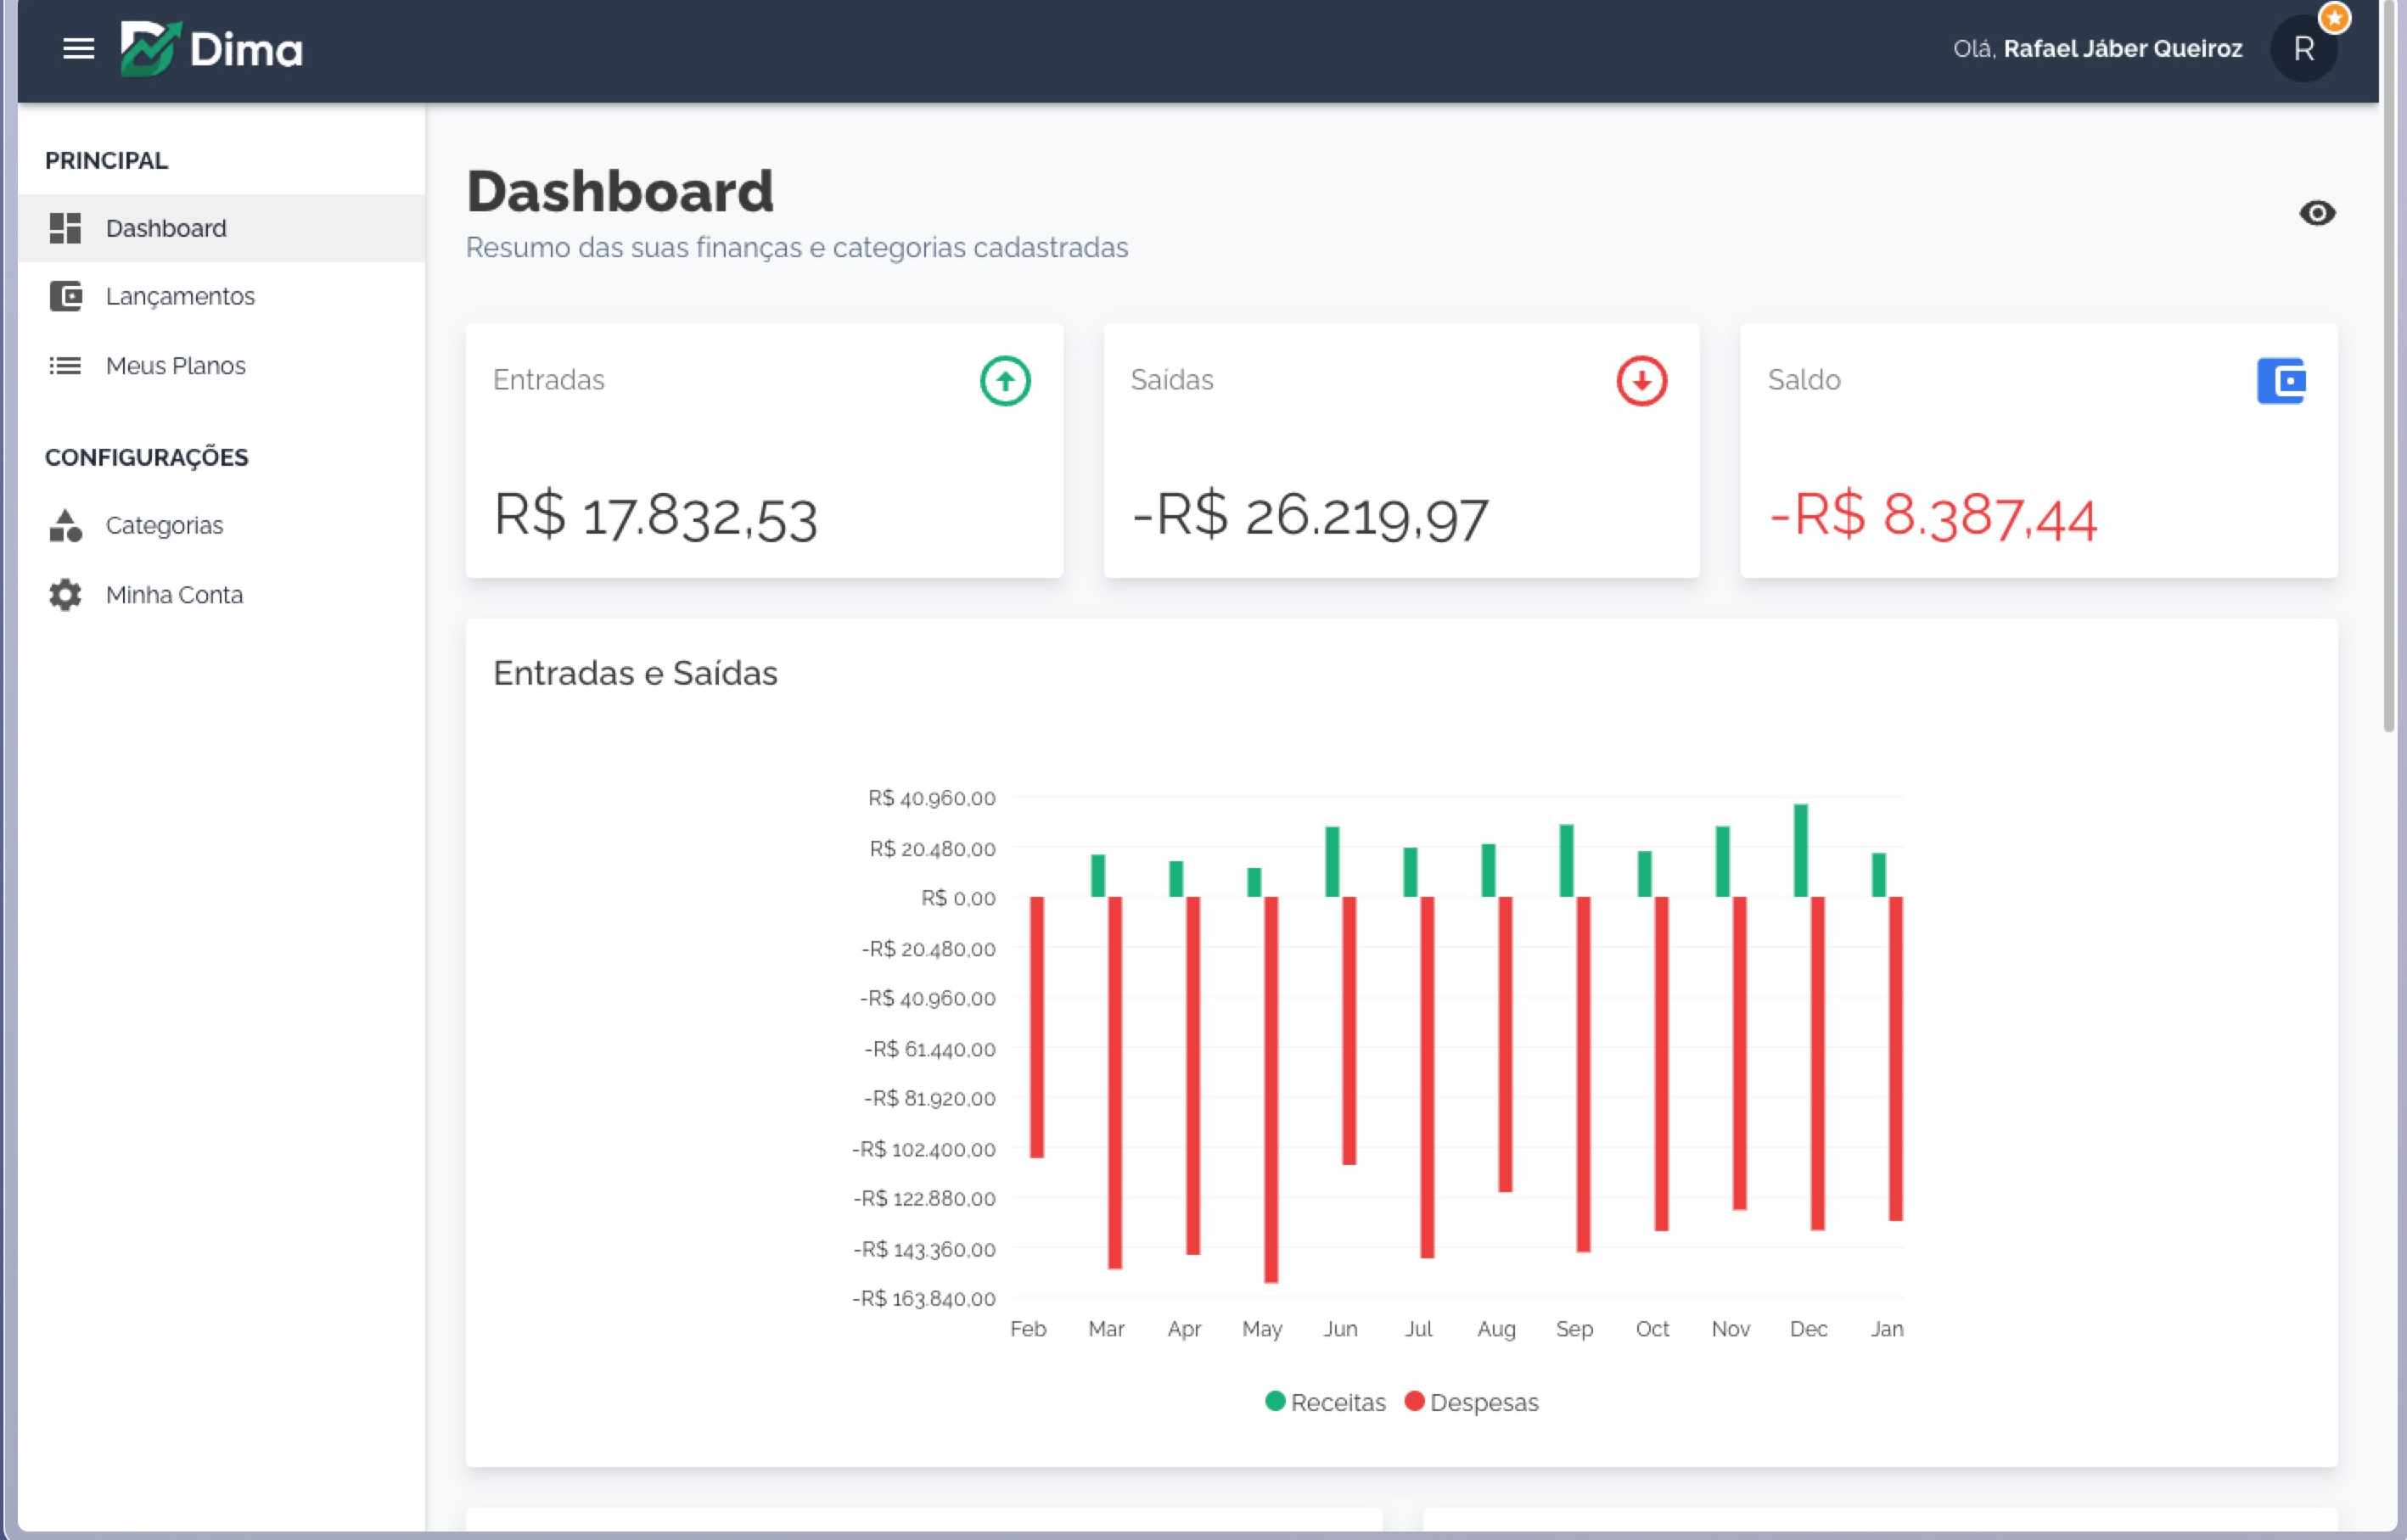Click the Categorias shapes icon
Image resolution: width=2407 pixels, height=1540 pixels.
(65, 525)
